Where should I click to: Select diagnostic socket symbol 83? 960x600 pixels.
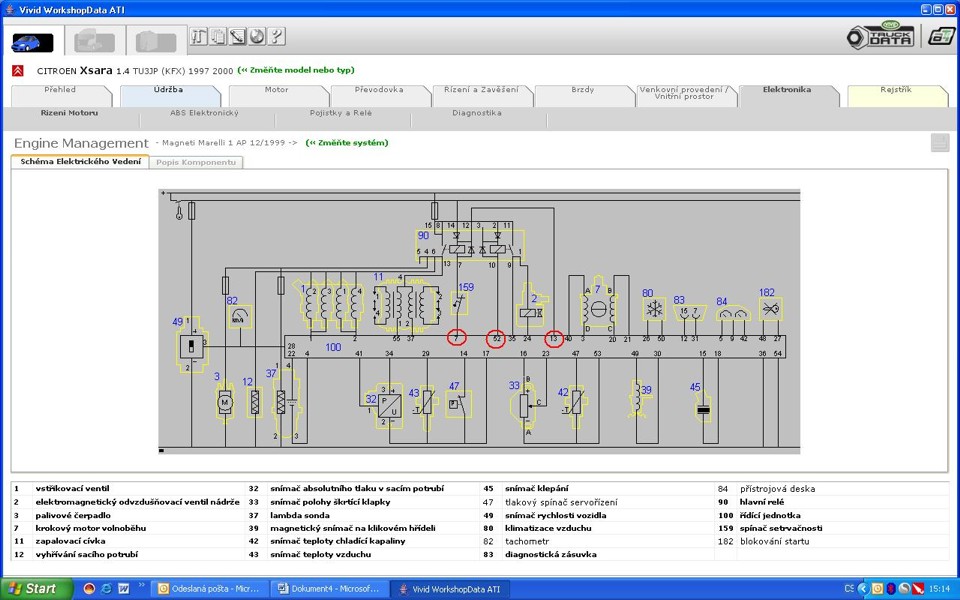point(690,313)
